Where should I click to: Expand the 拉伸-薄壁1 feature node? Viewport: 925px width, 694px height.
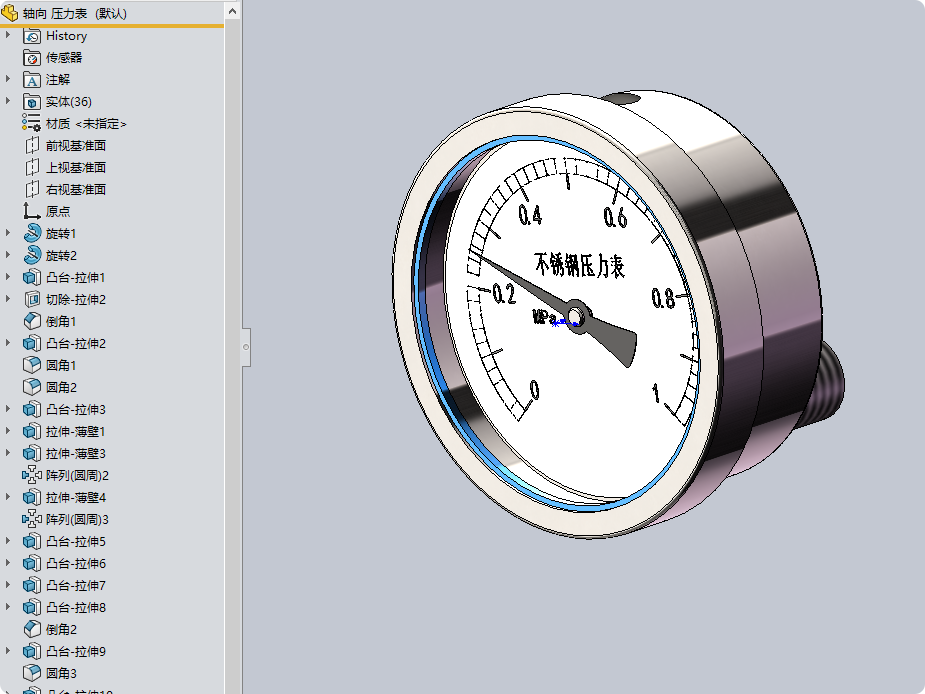tap(8, 431)
